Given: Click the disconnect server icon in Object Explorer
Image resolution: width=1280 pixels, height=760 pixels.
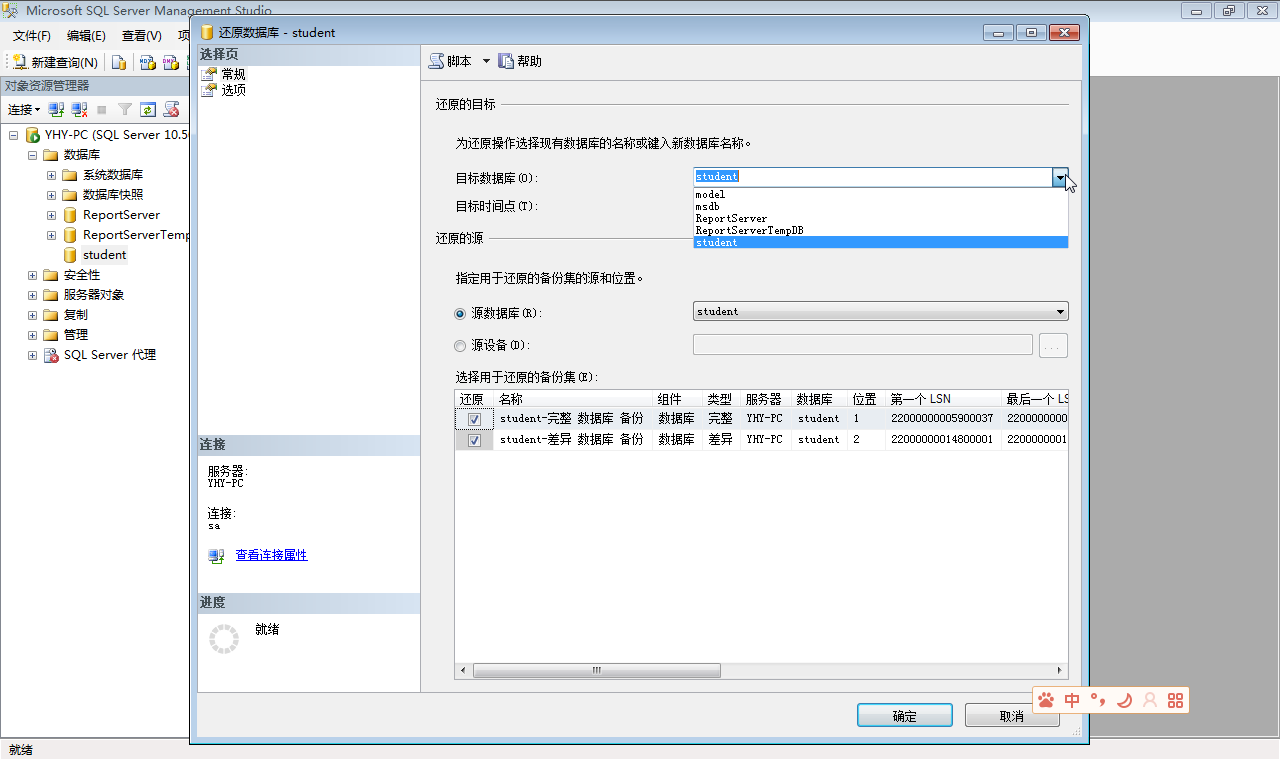Looking at the screenshot, I should [x=79, y=109].
